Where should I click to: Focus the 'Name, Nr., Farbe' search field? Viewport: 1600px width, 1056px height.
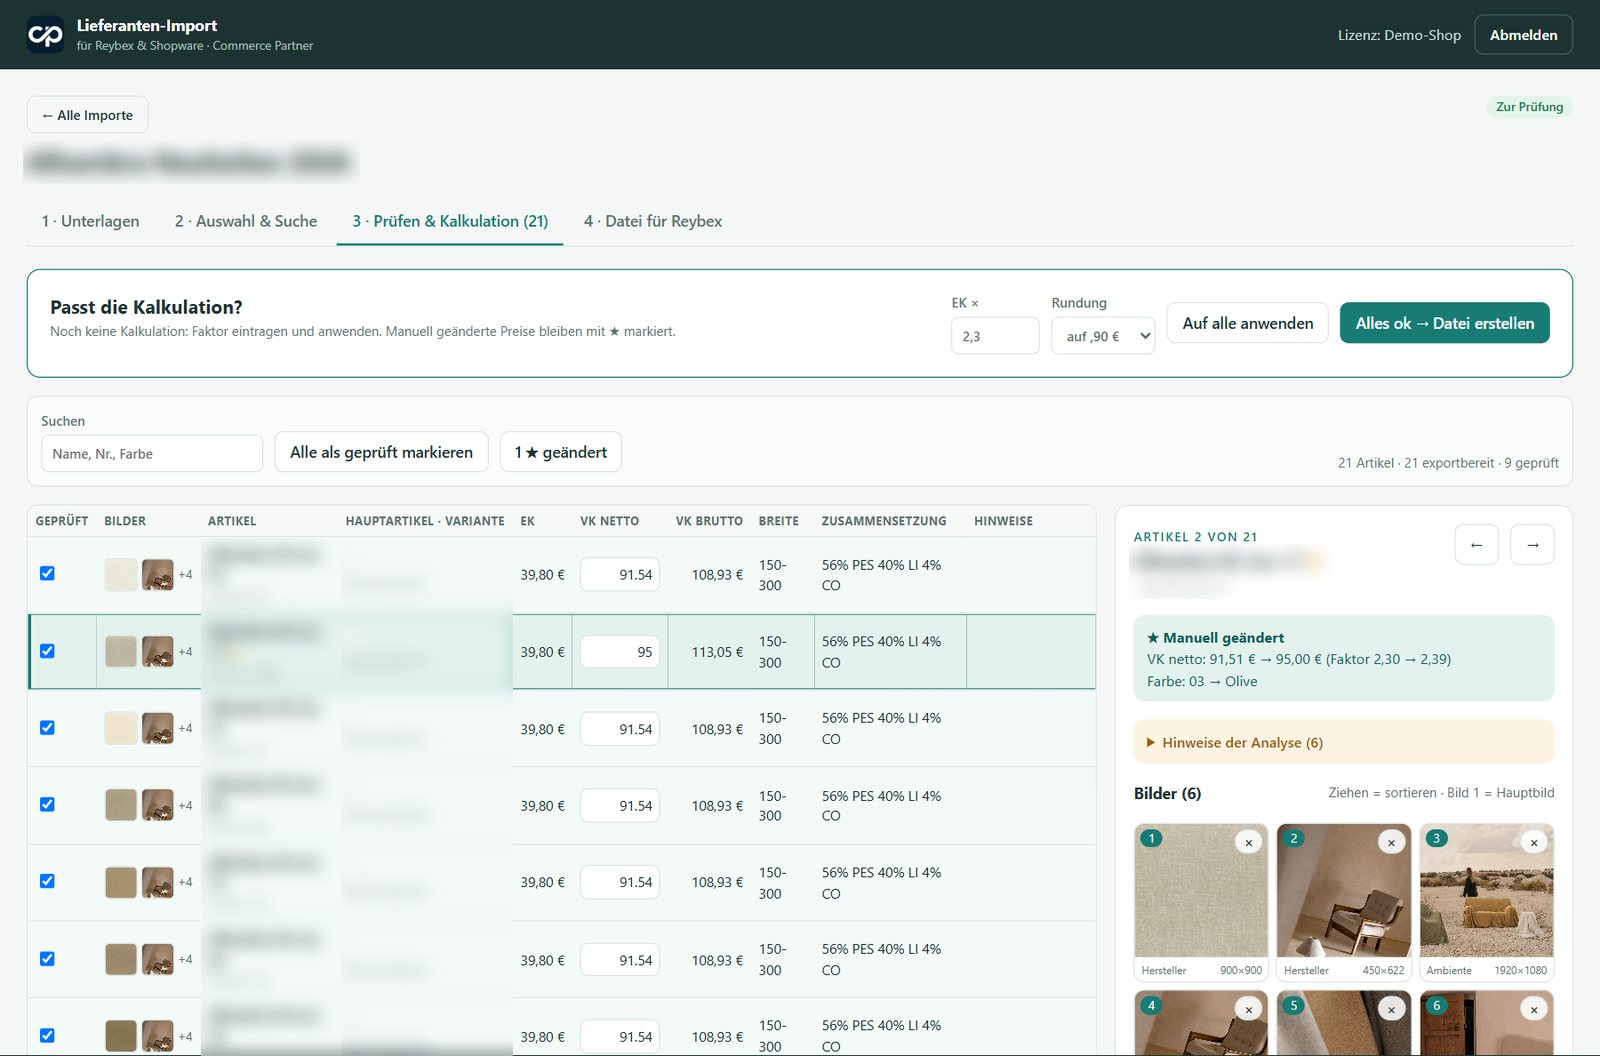click(x=152, y=453)
